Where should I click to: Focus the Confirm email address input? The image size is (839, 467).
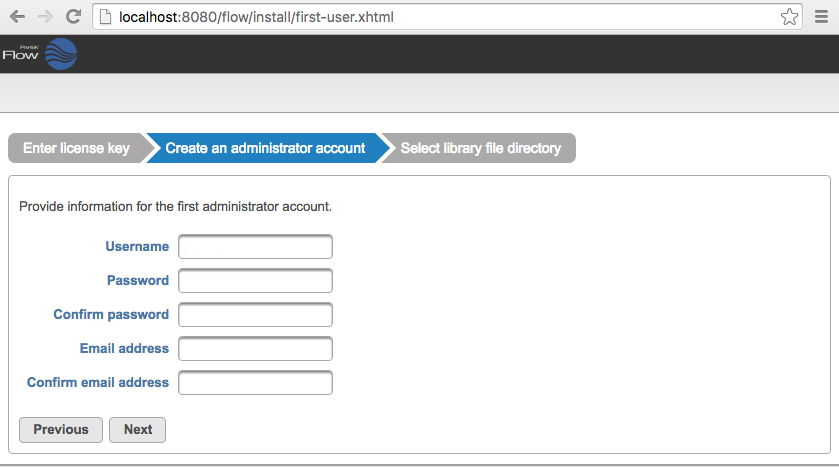(x=255, y=383)
